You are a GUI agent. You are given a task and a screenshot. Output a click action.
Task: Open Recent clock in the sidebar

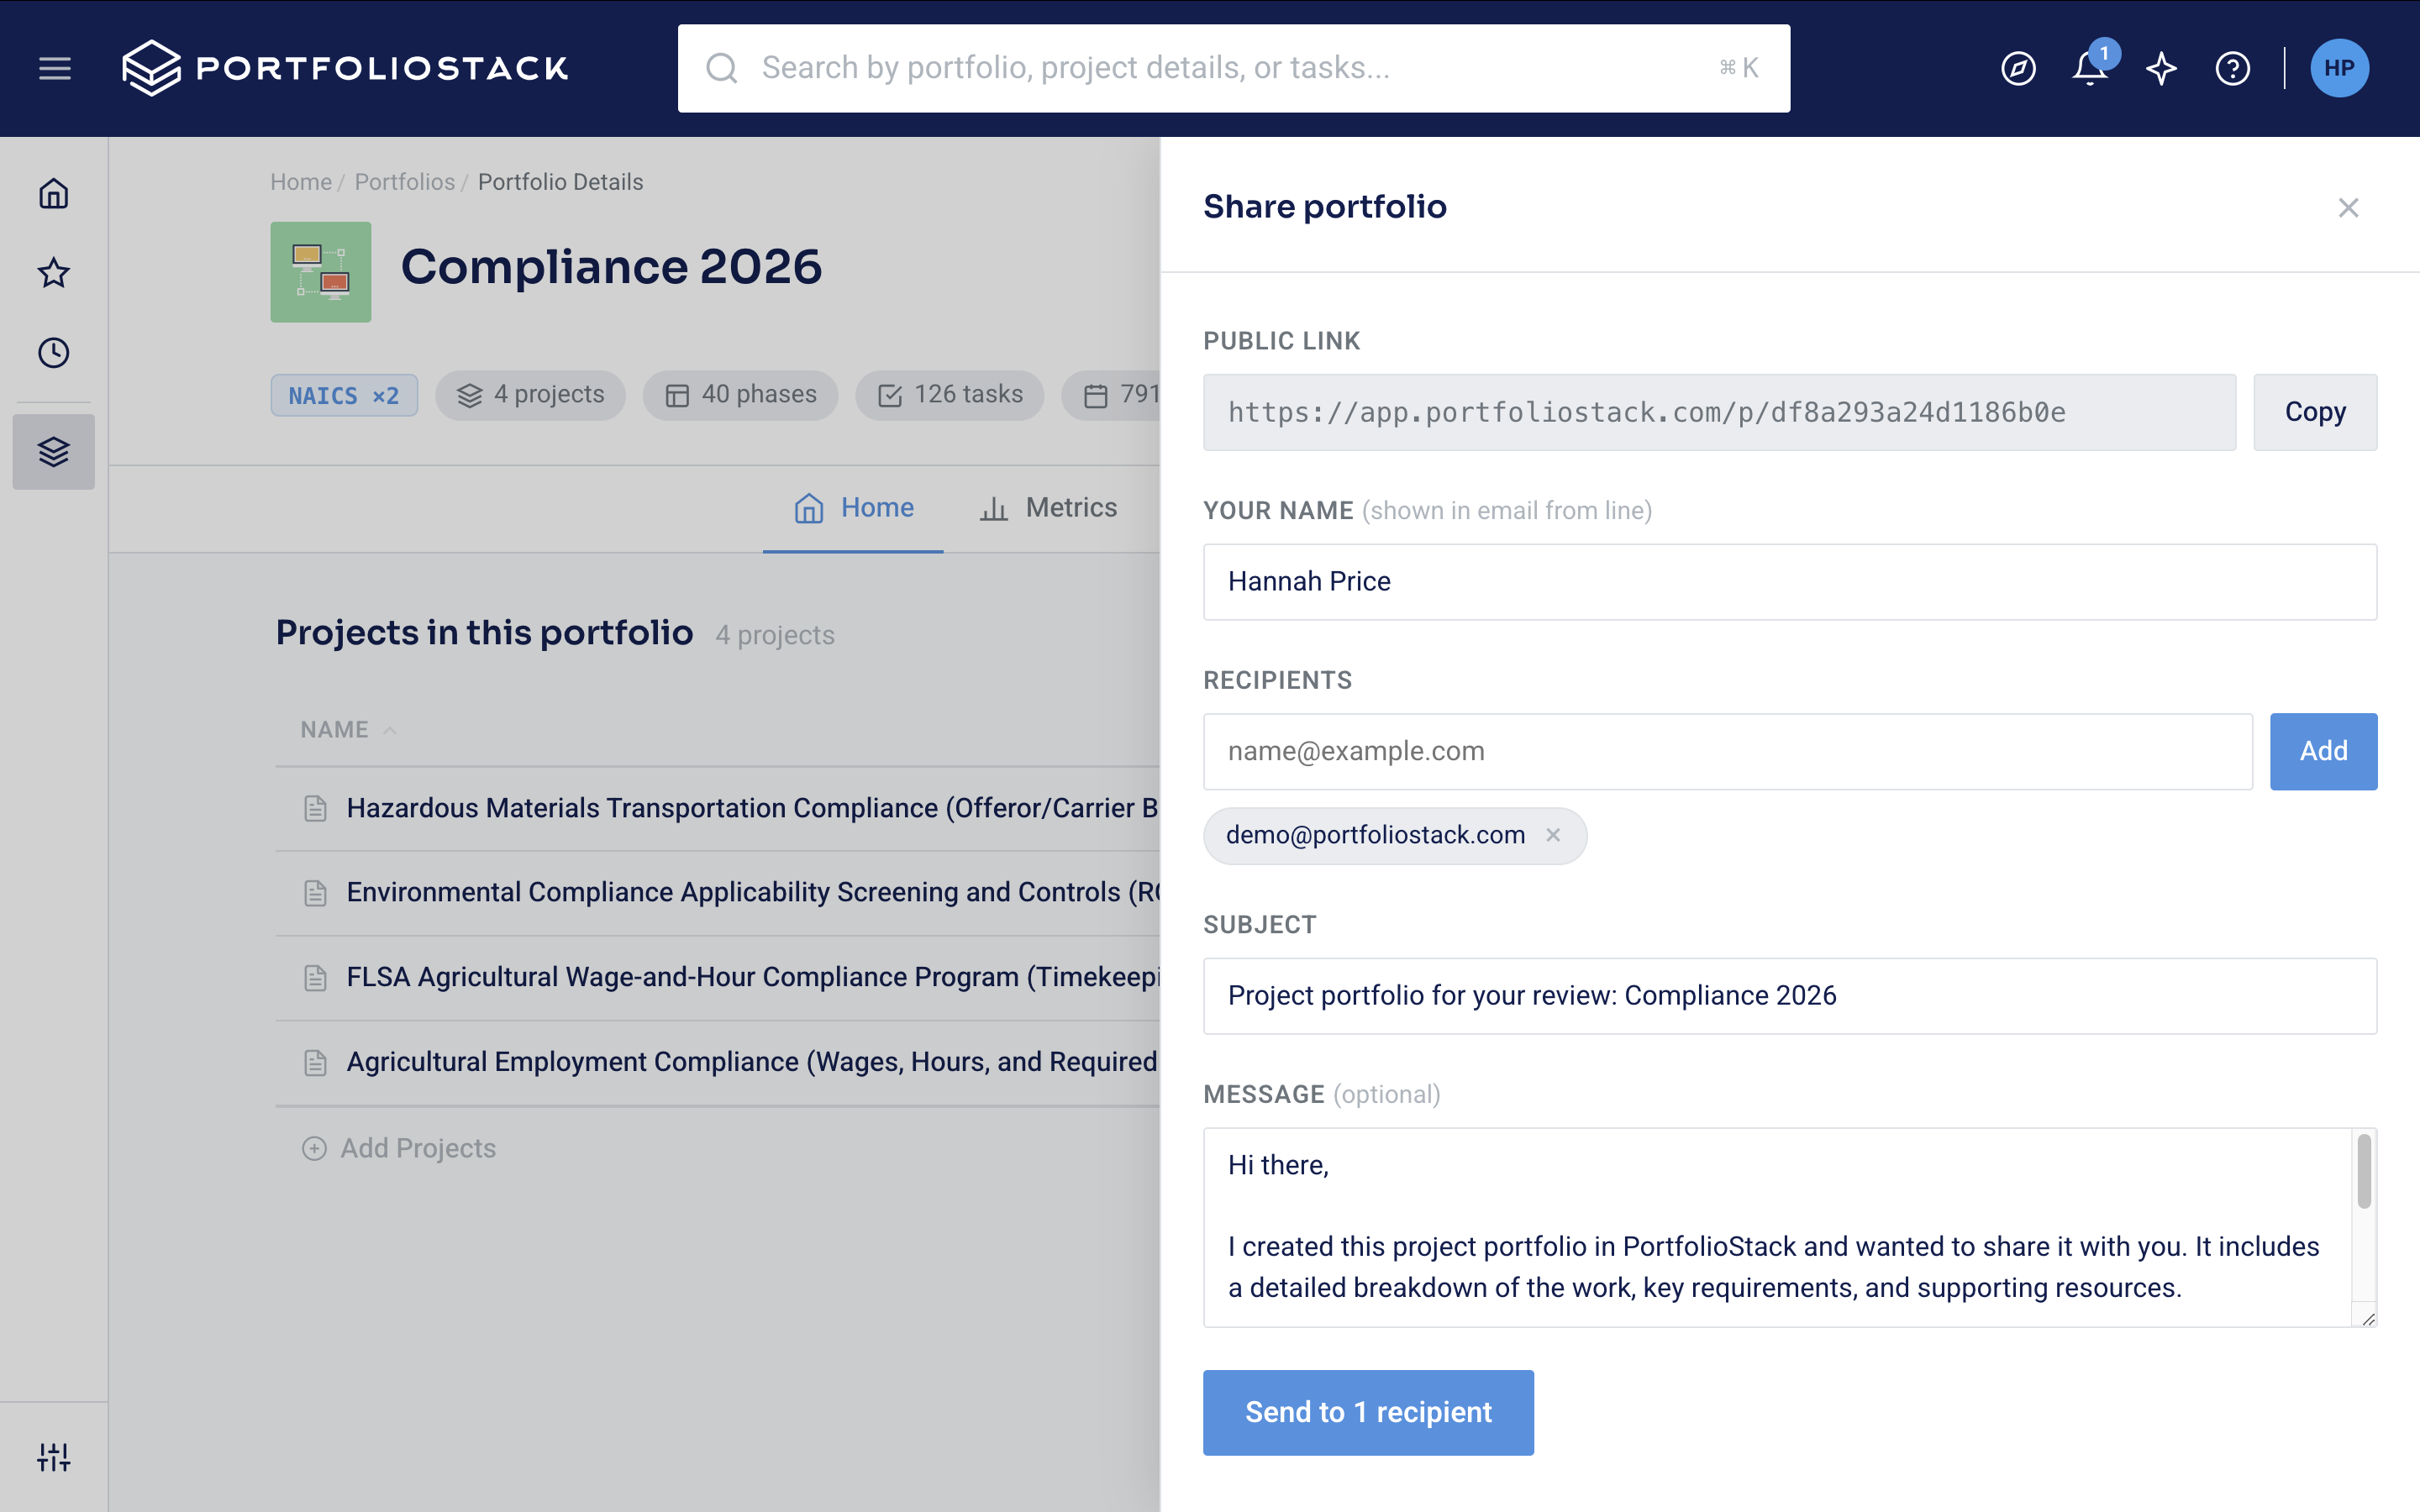54,352
